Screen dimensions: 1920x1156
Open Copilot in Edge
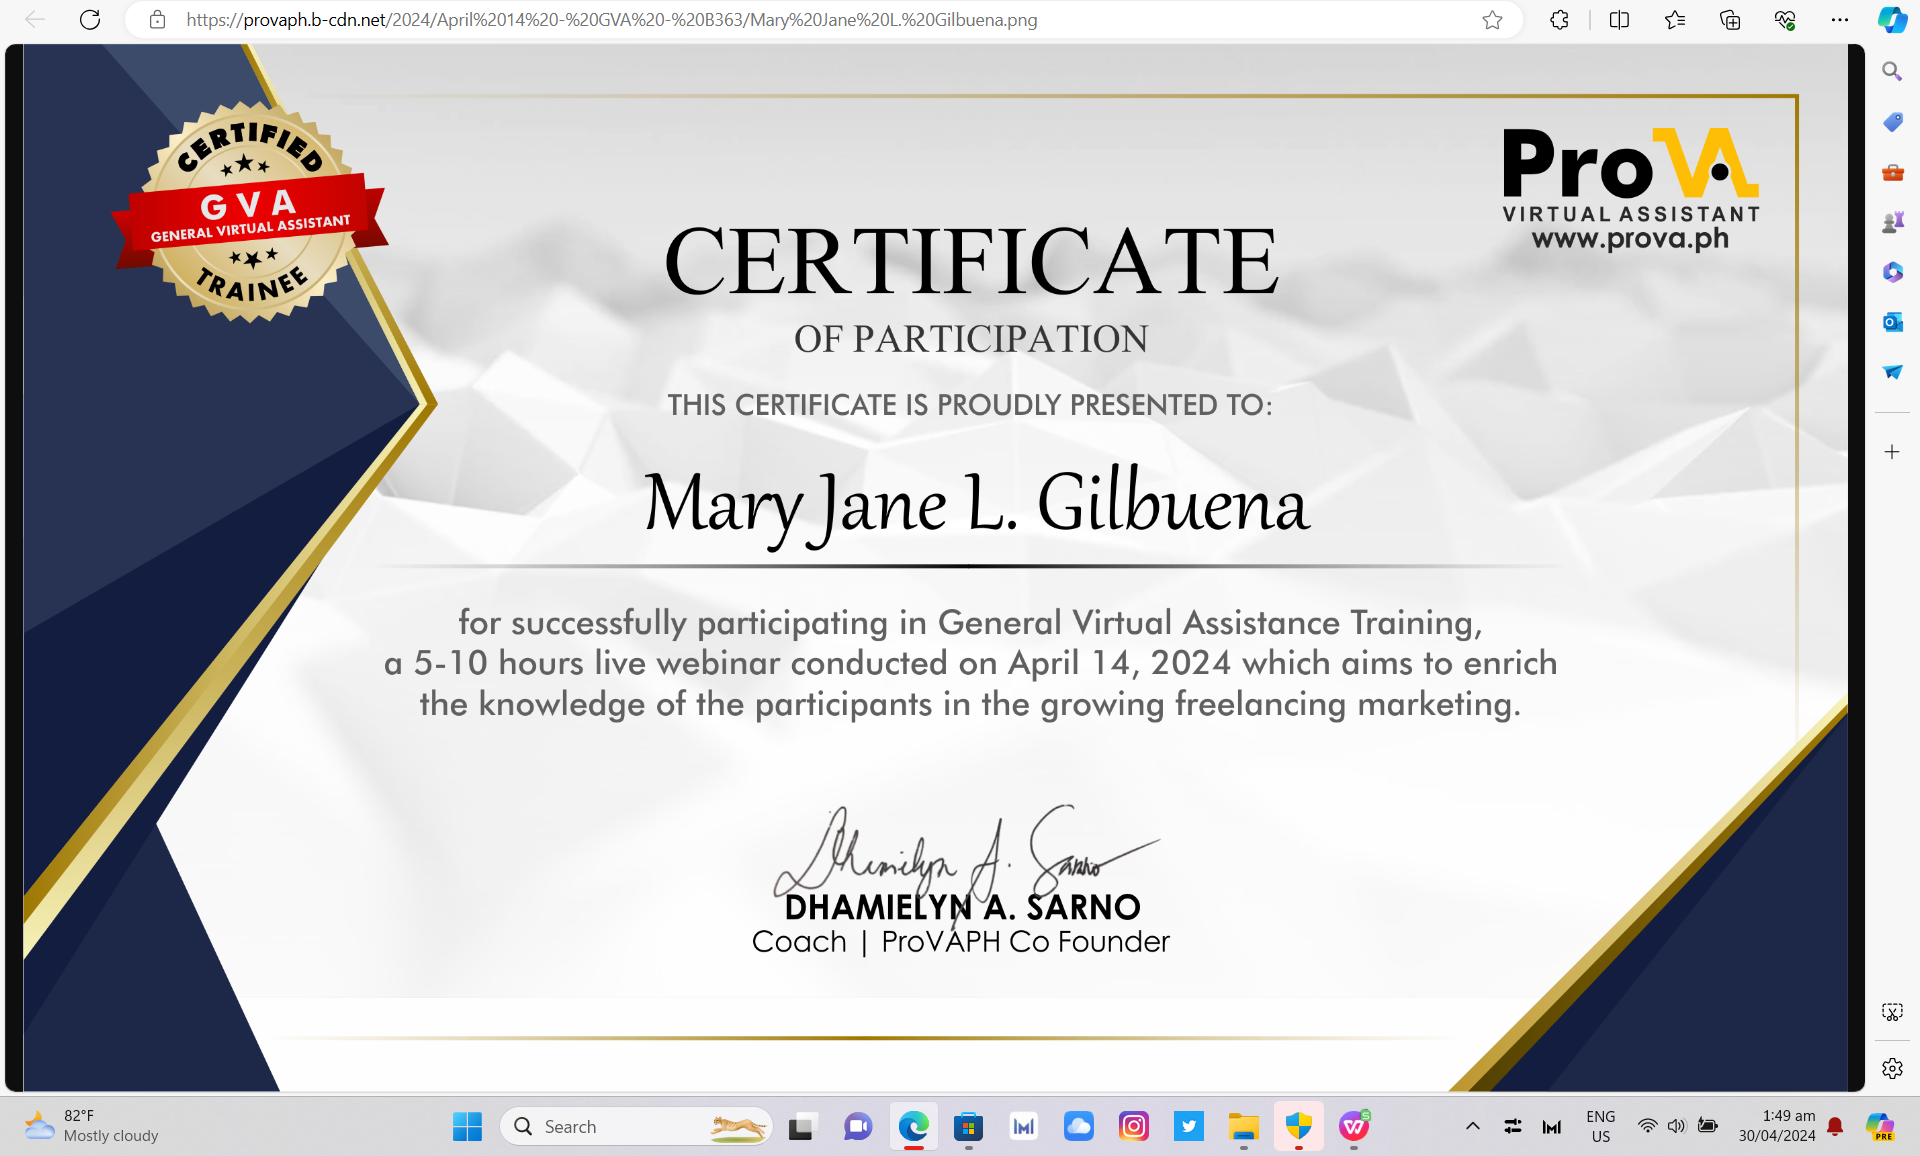[1893, 19]
